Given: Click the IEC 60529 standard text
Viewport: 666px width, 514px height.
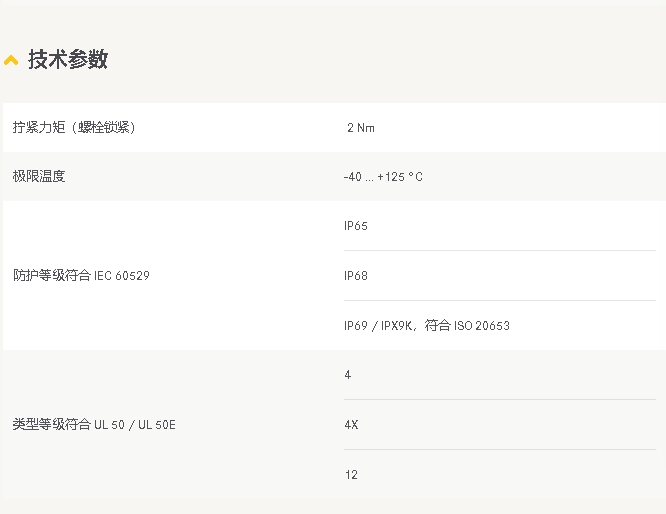Looking at the screenshot, I should click(x=122, y=275).
